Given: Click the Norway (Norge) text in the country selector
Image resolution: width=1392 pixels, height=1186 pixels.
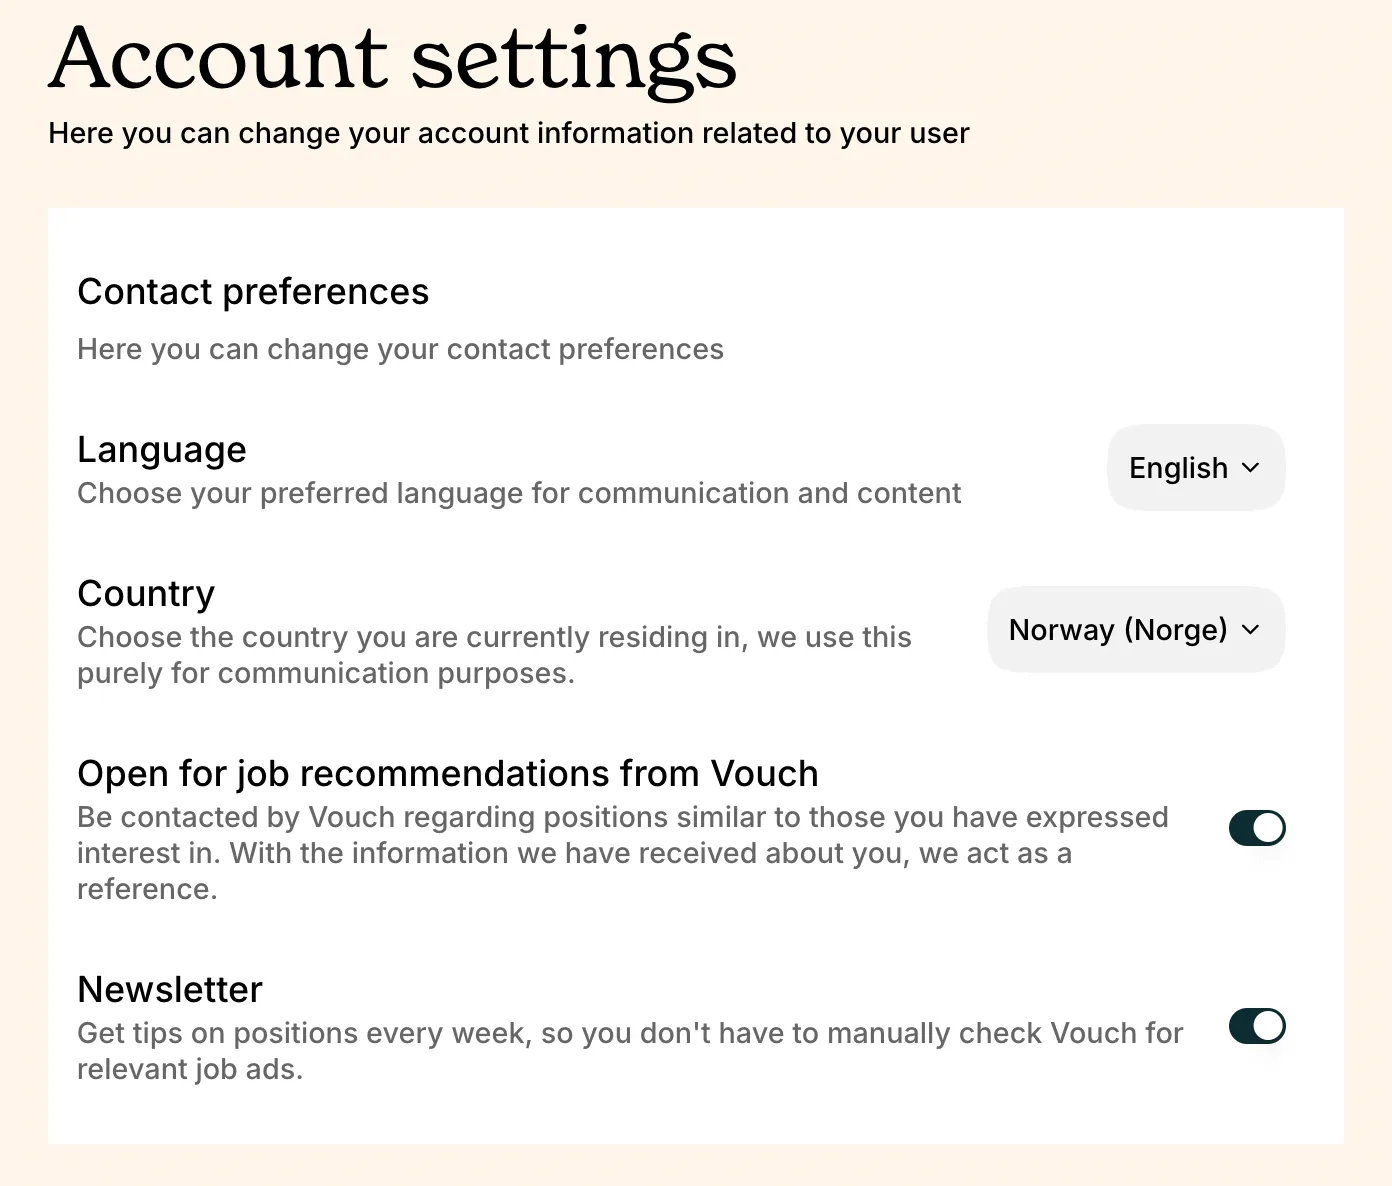Looking at the screenshot, I should [1118, 630].
